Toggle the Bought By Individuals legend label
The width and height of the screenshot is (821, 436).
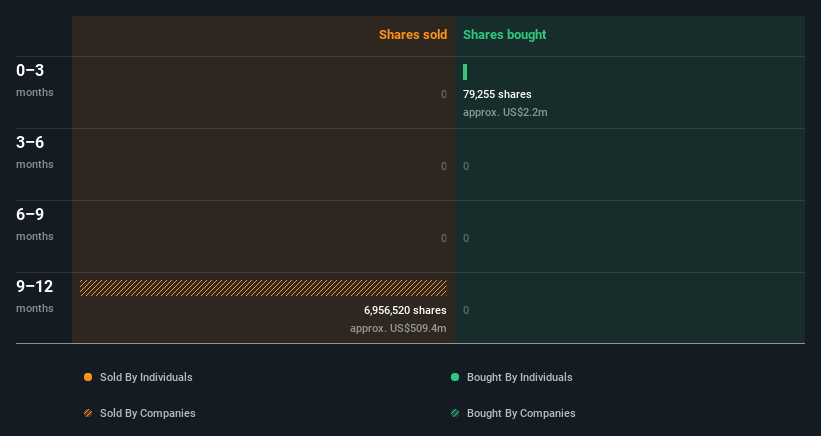(x=519, y=377)
